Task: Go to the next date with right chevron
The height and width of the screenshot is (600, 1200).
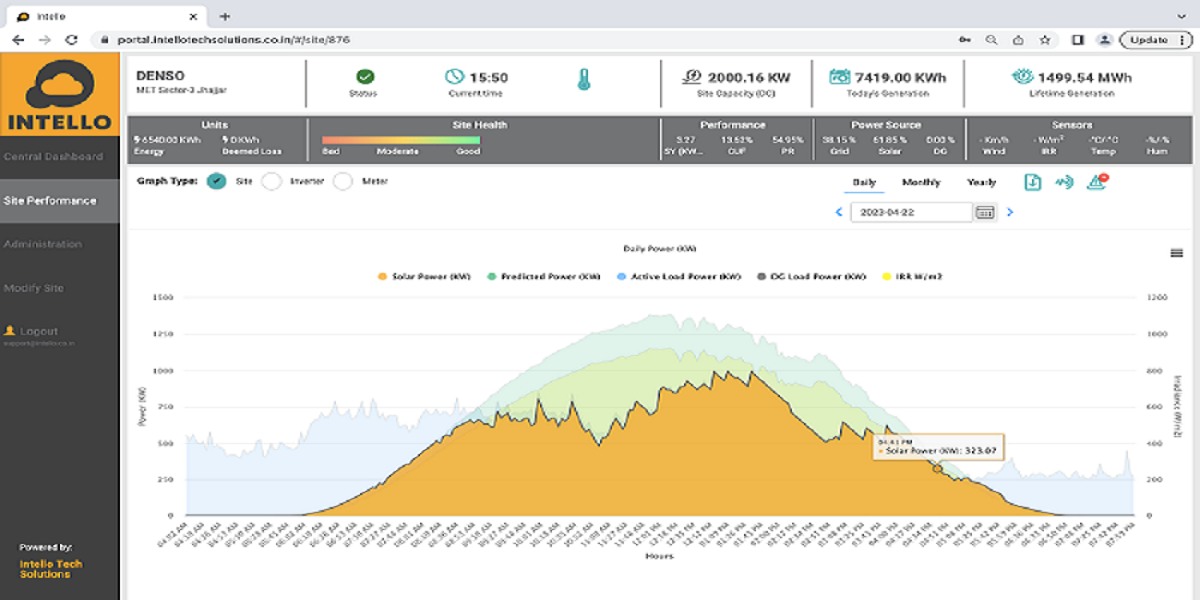Action: pyautogui.click(x=1010, y=212)
